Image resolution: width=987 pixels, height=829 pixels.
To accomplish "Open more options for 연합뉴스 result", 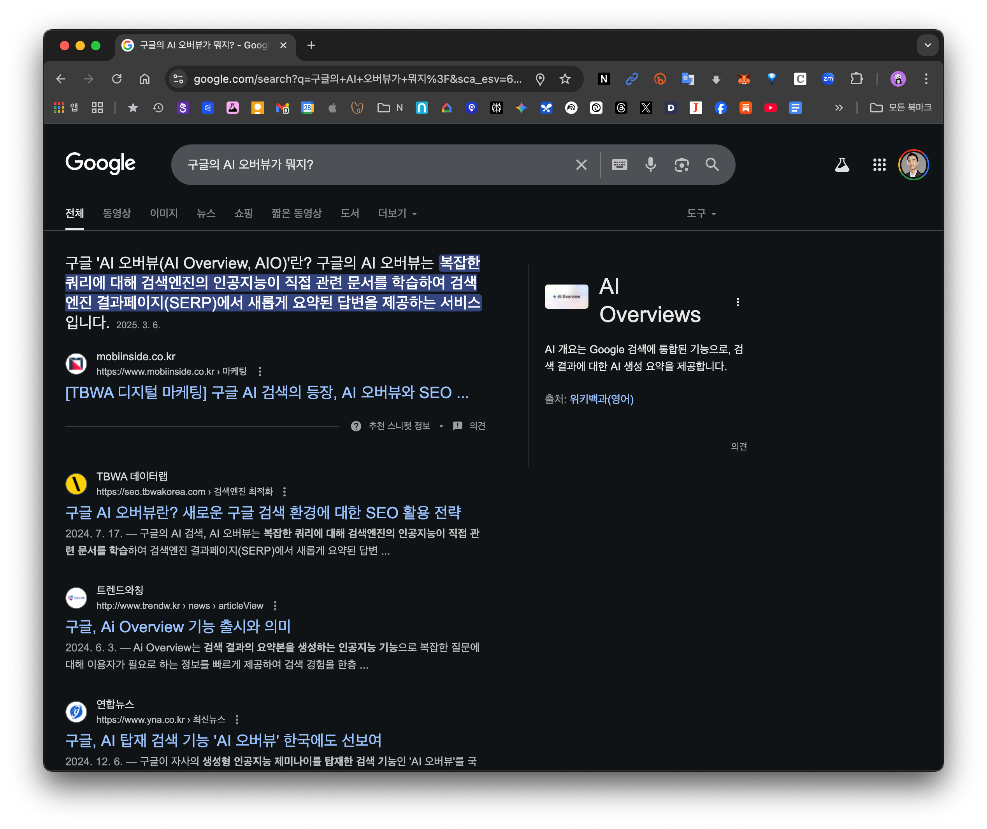I will point(237,719).
